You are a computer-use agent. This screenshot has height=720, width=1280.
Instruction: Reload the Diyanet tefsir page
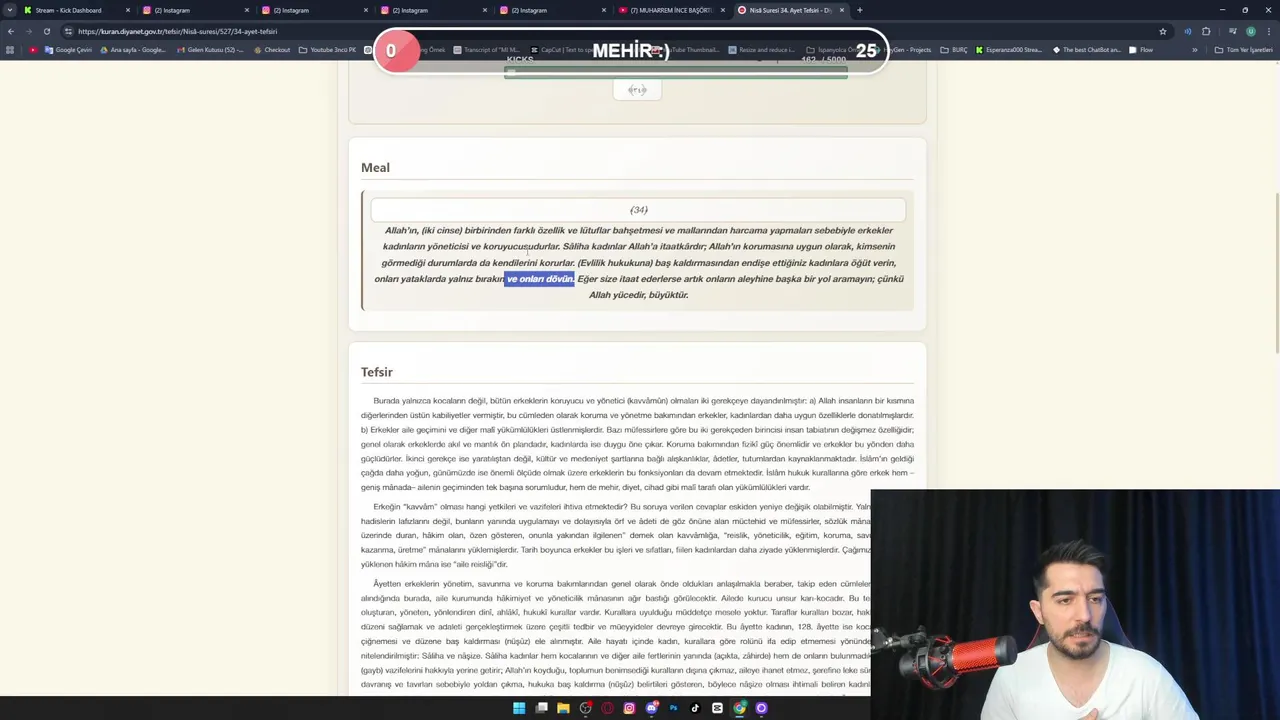click(x=46, y=31)
